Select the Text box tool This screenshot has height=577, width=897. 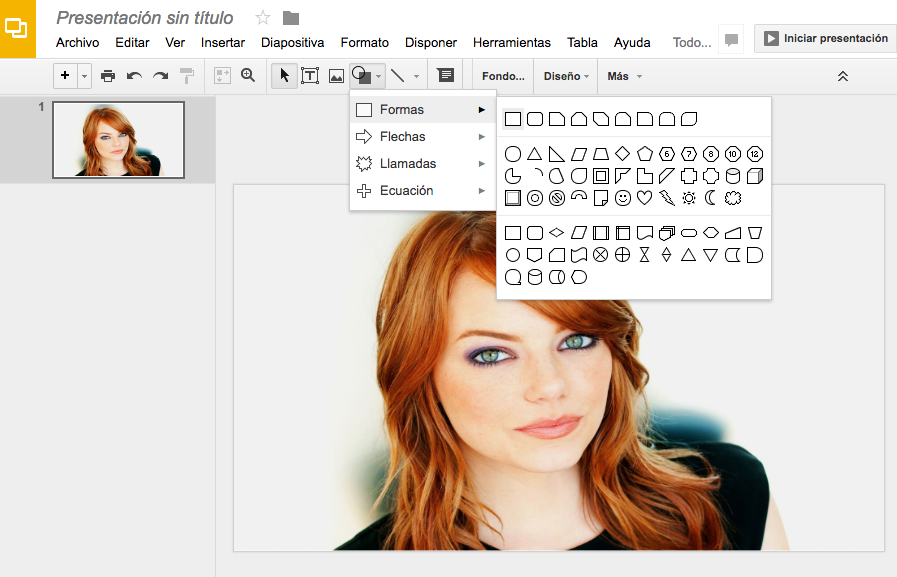[310, 75]
